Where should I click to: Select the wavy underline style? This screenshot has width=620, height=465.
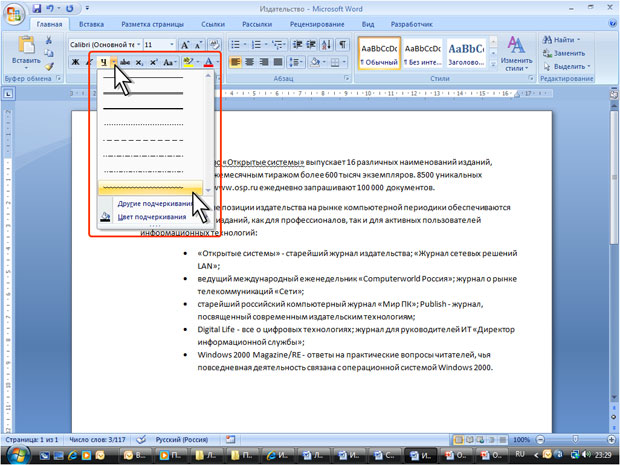click(x=150, y=187)
